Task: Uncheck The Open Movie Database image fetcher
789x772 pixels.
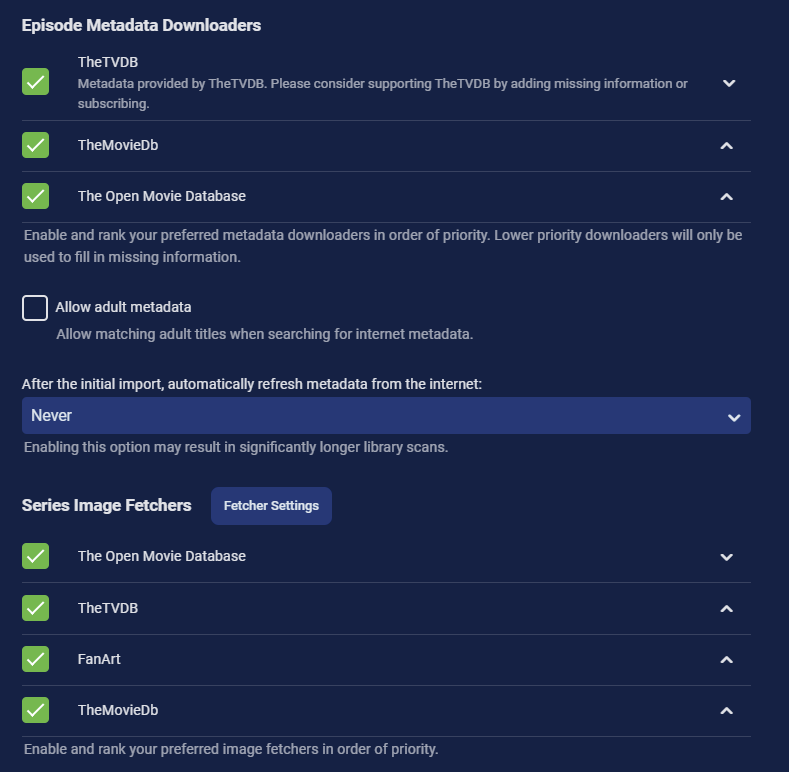Action: (35, 556)
